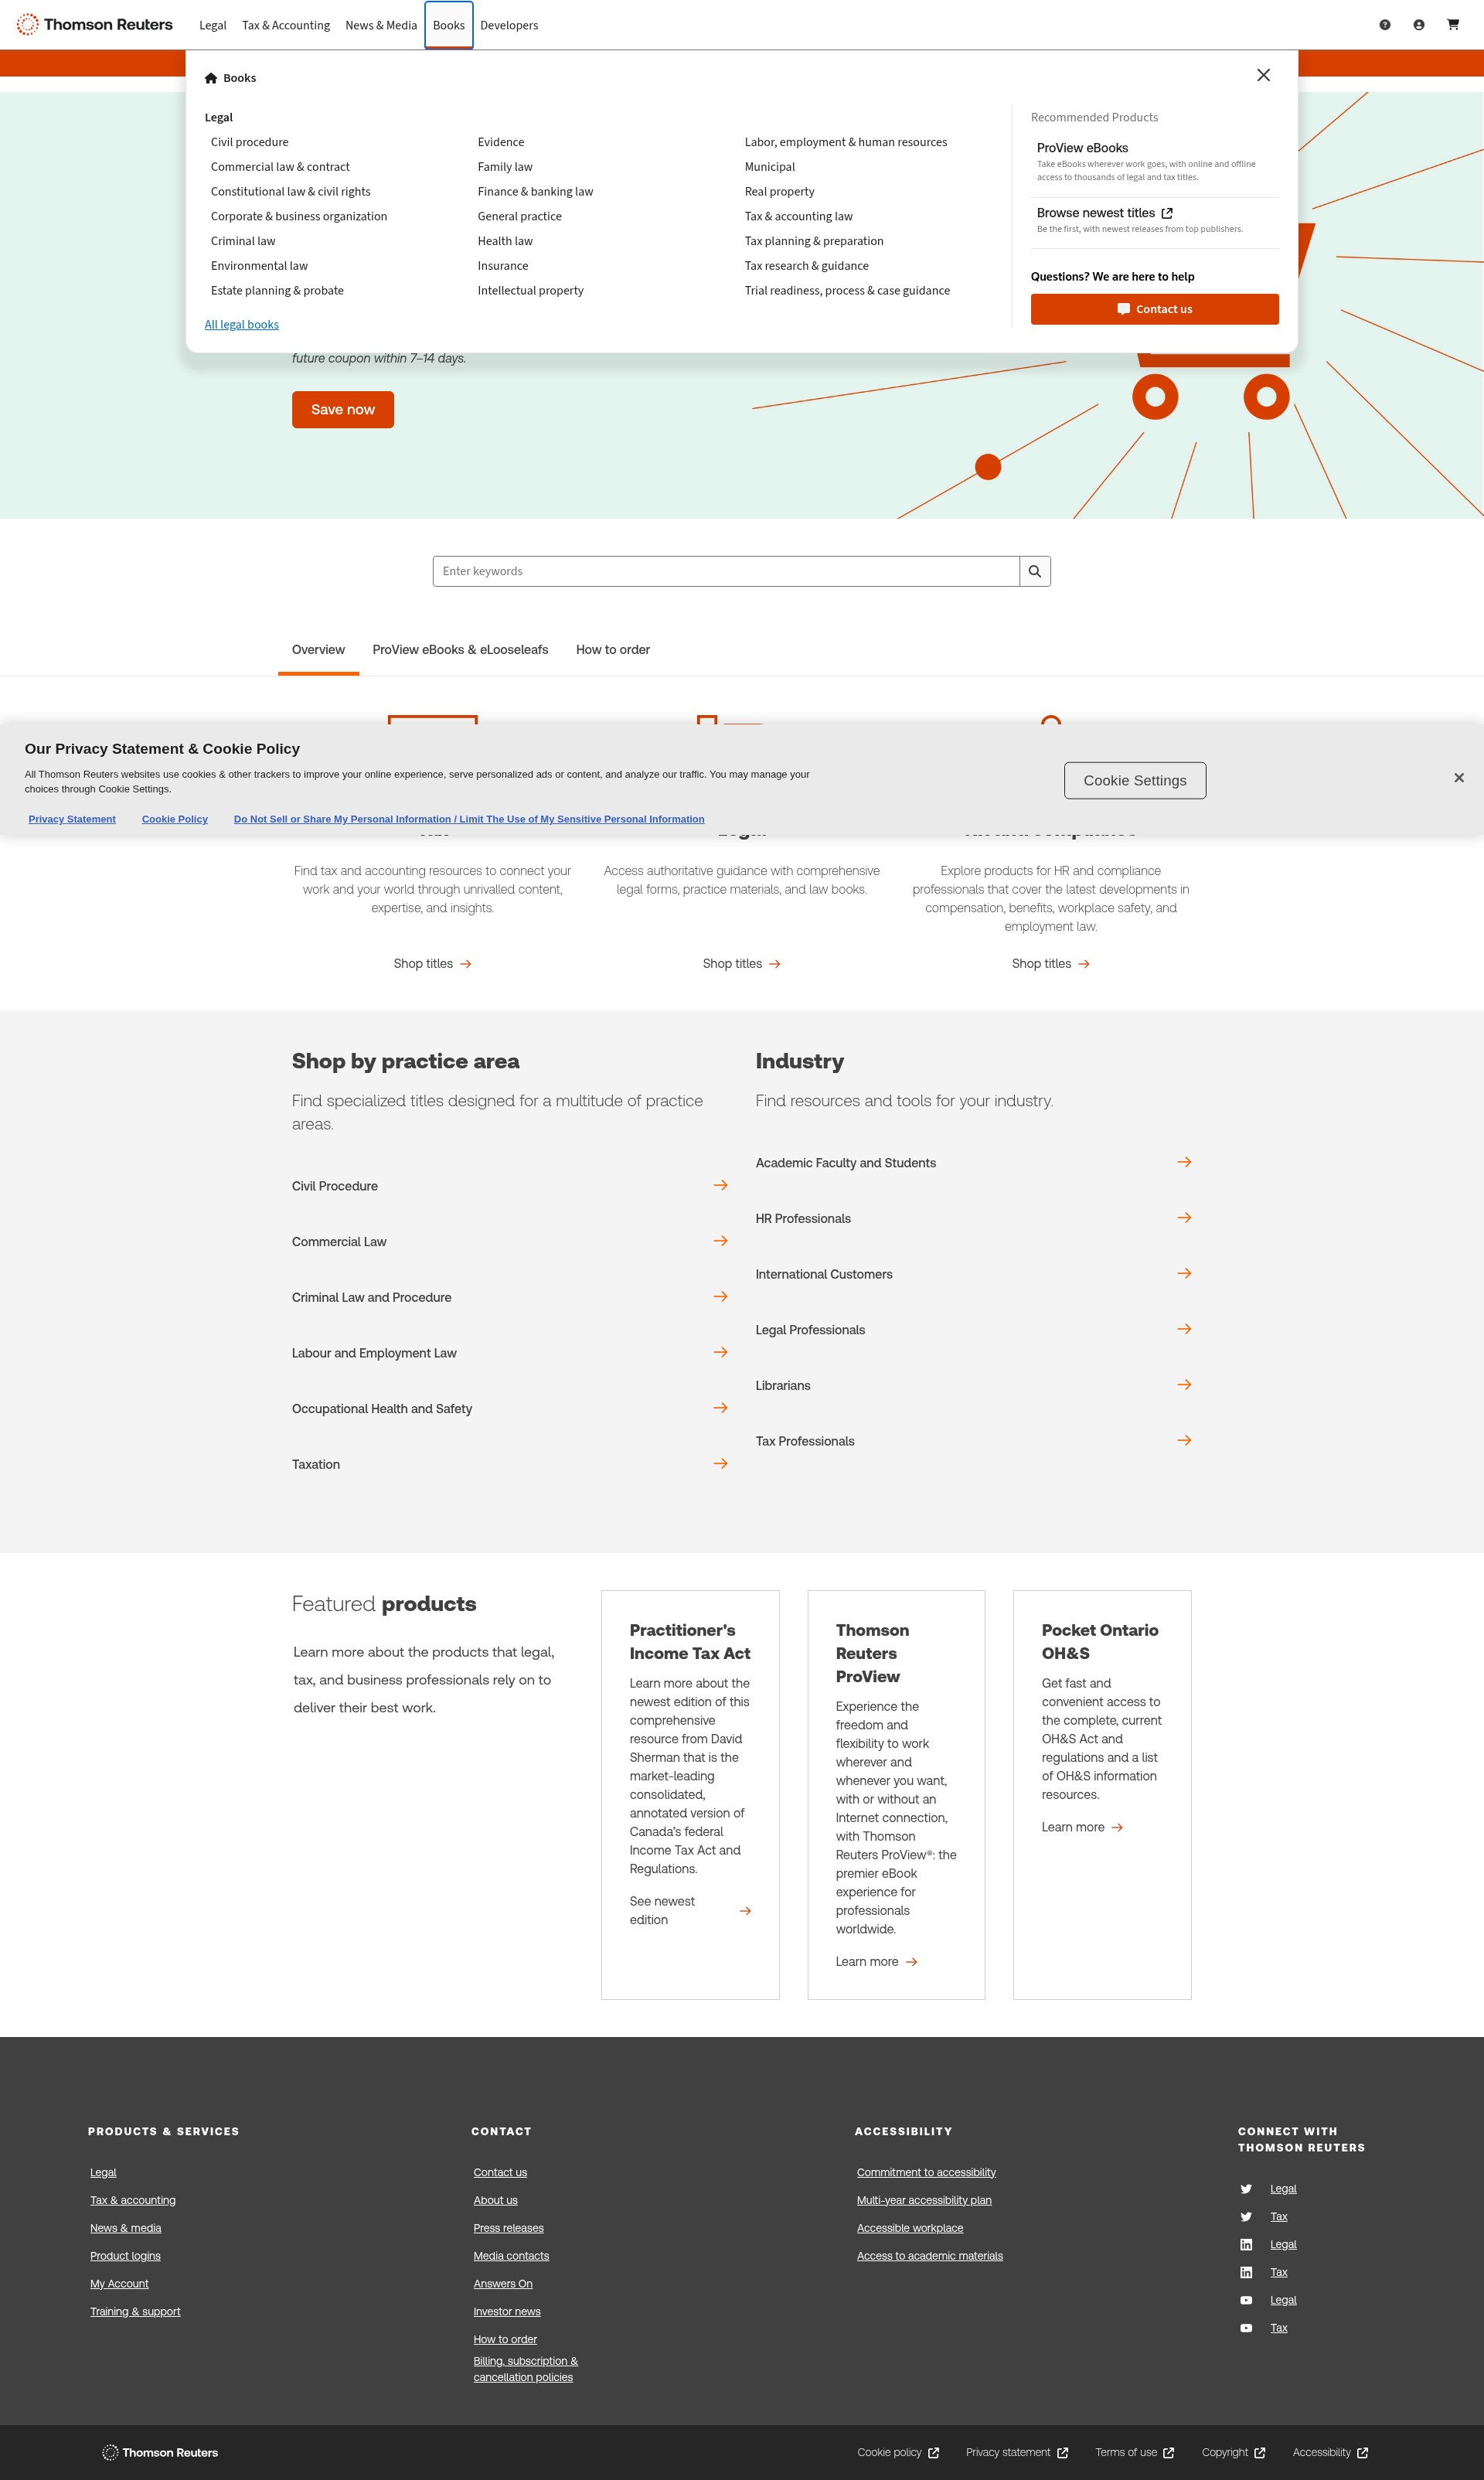Screen dimensions: 1484x2480
Task: Click the footer Thomson Reuters logo
Action: pyautogui.click(x=160, y=2452)
